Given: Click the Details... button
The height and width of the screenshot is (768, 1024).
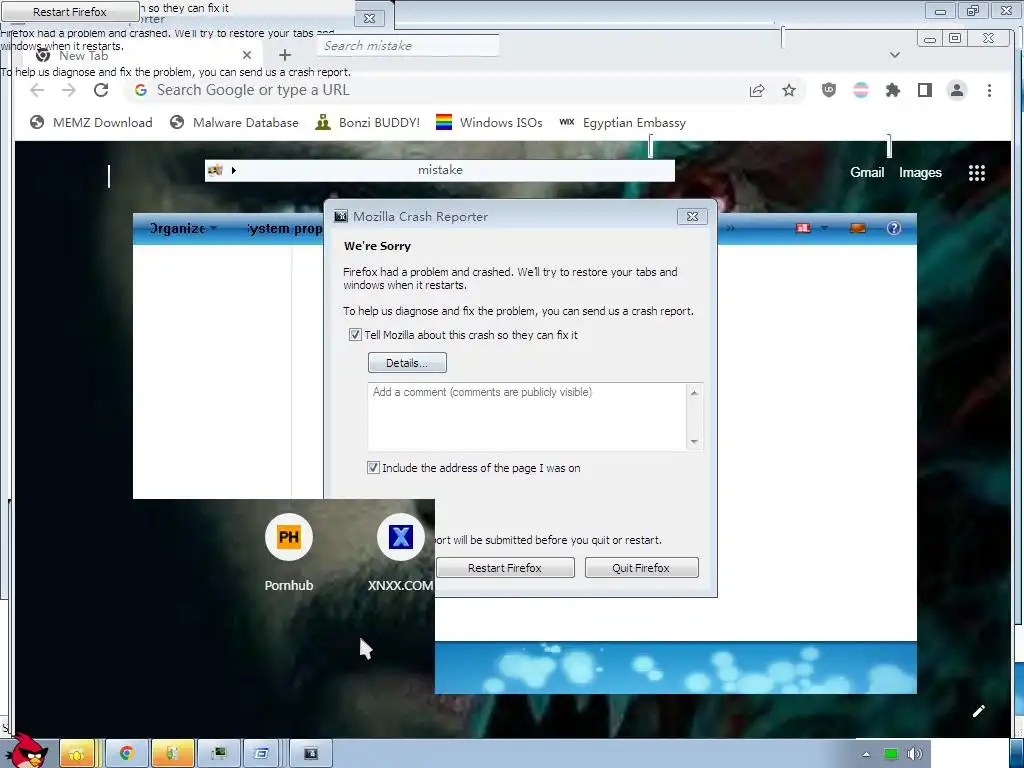Looking at the screenshot, I should click(407, 363).
